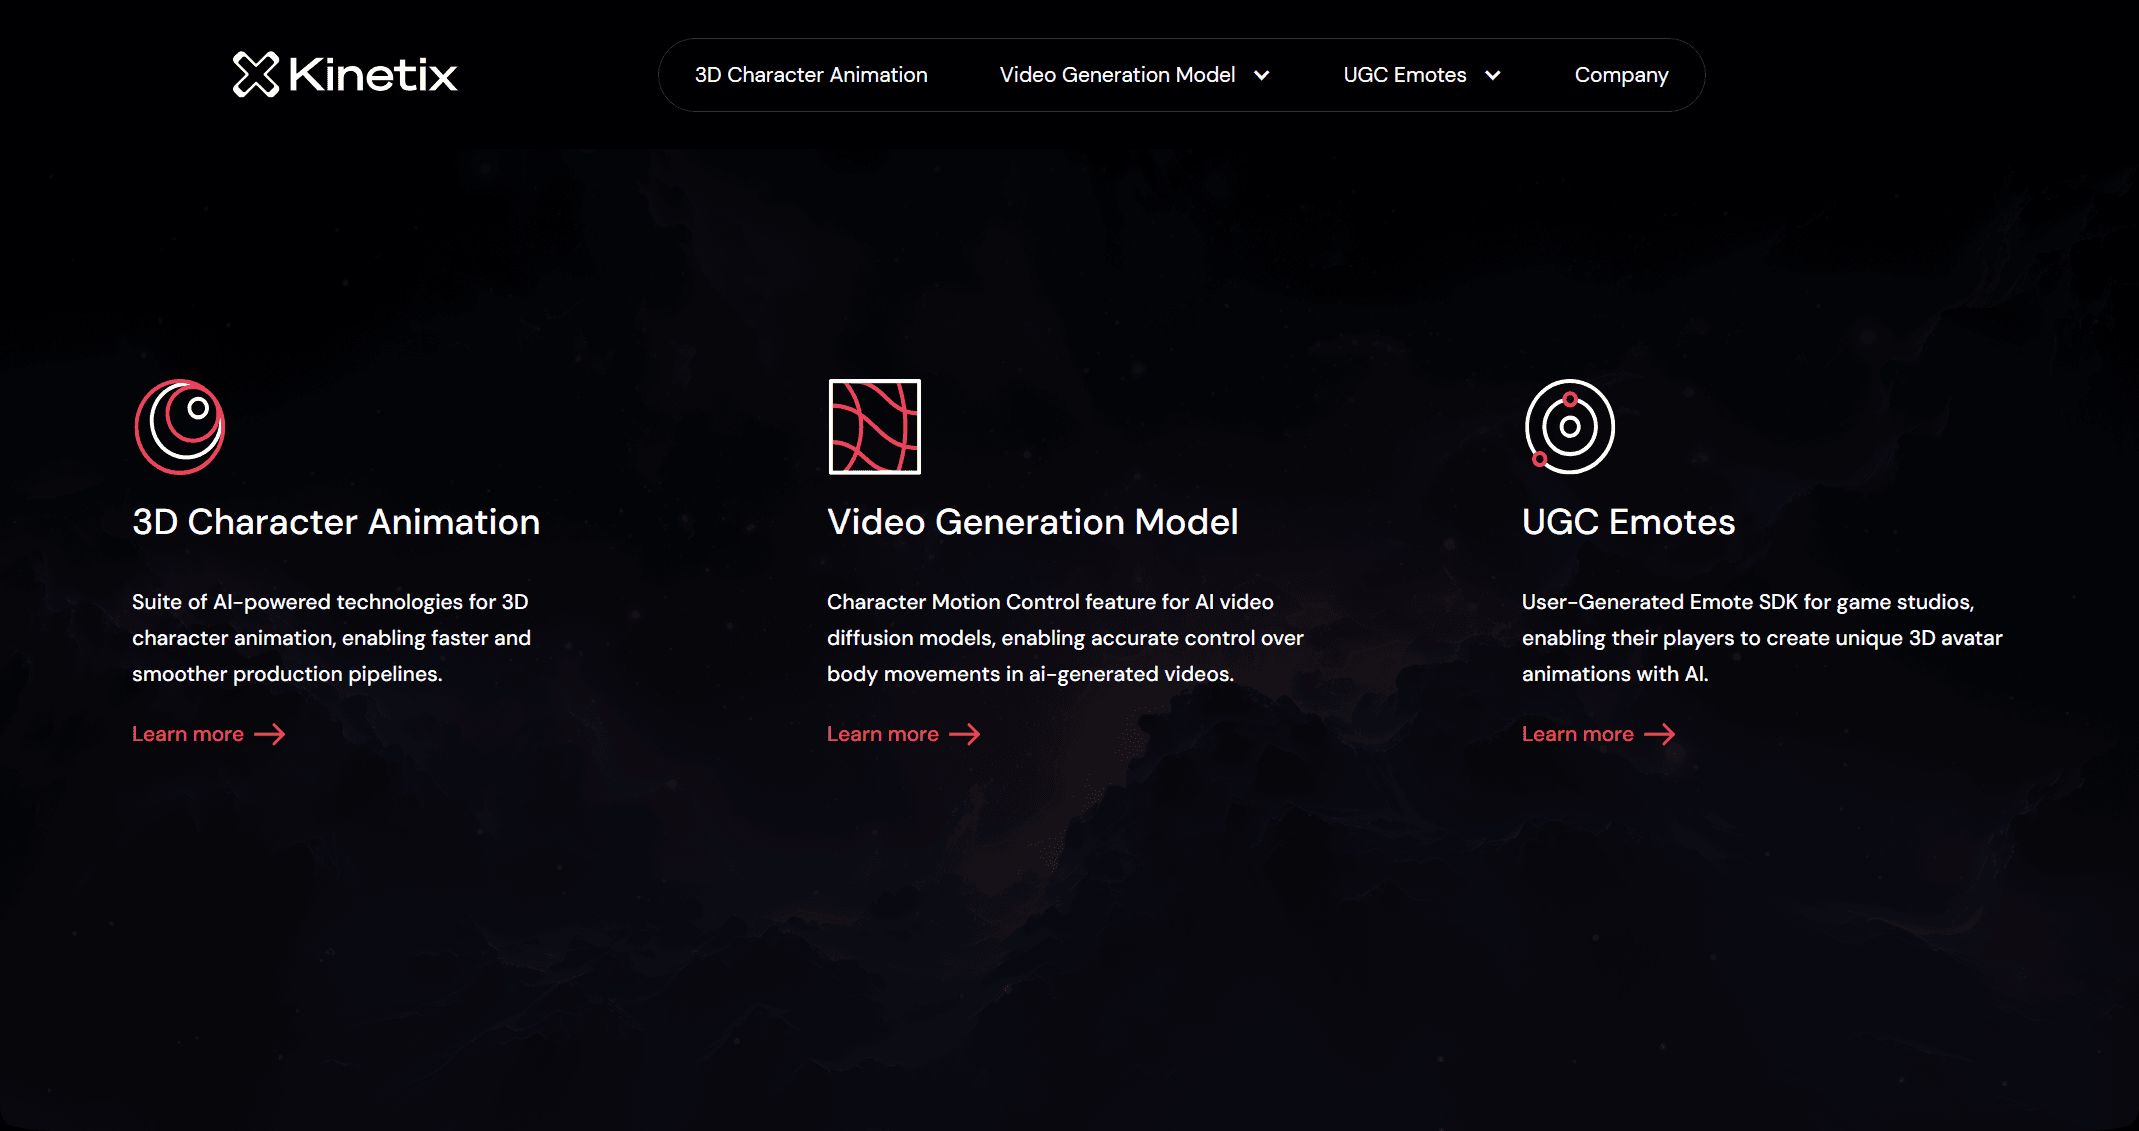Click the Kinetix X logo icon
This screenshot has height=1131, width=2139.
click(x=256, y=74)
